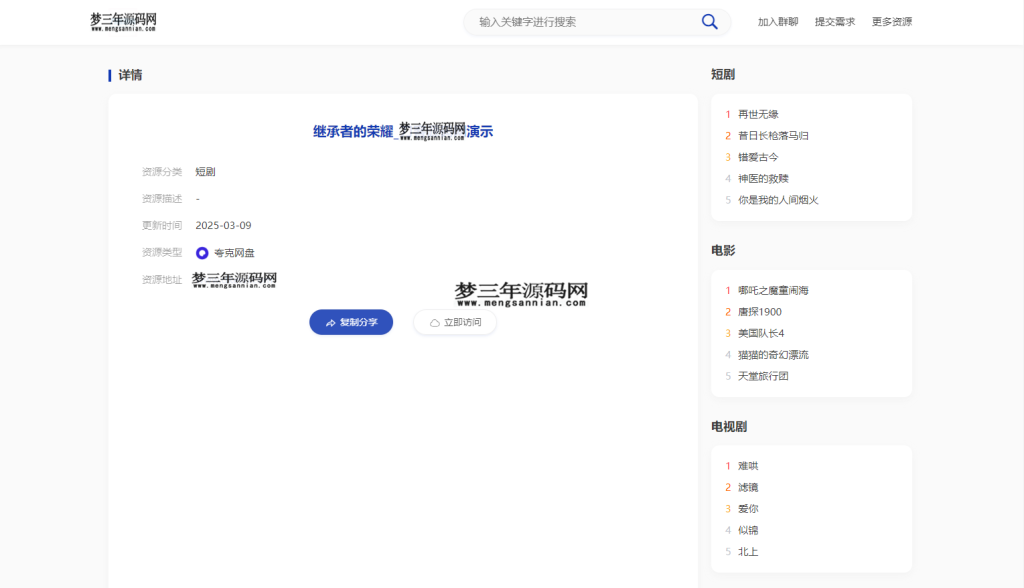Open 难哄 in the 电视剧 list
Image resolution: width=1024 pixels, height=588 pixels.
click(746, 465)
